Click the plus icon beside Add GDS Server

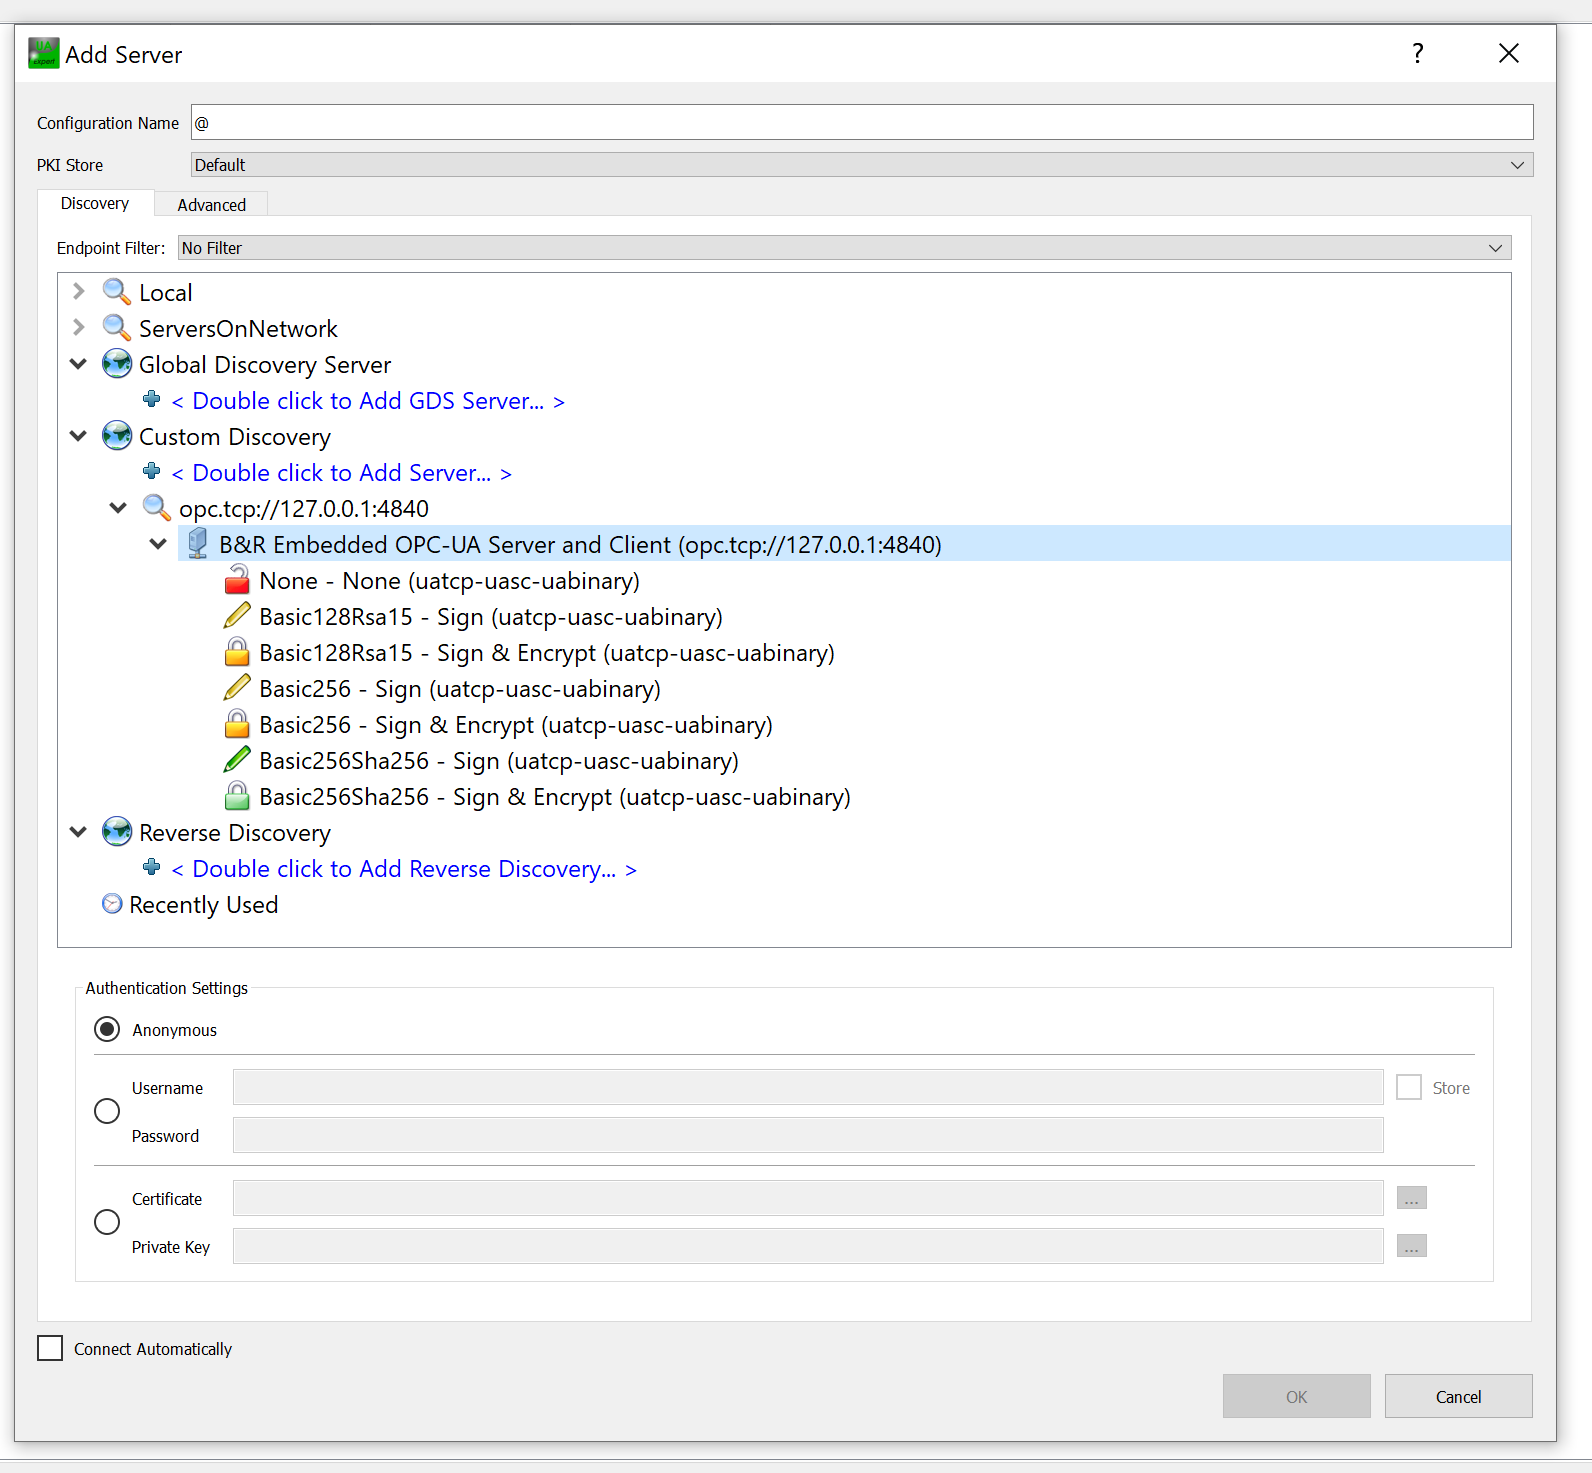pos(152,399)
